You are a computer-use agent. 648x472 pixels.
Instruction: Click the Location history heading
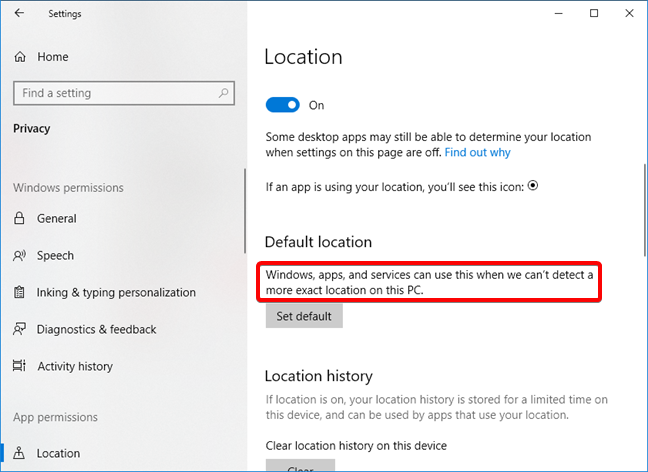319,376
